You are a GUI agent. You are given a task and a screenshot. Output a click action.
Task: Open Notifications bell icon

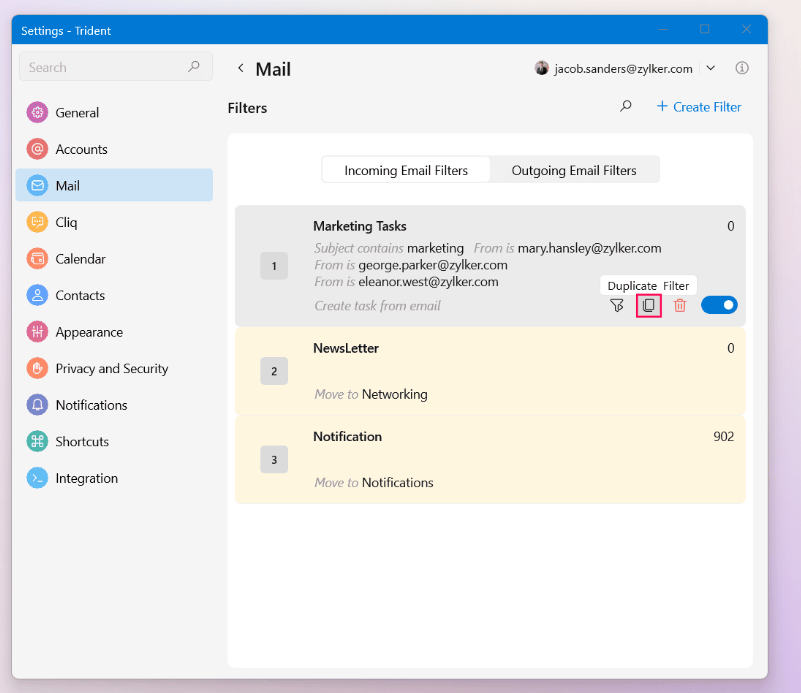(x=37, y=405)
